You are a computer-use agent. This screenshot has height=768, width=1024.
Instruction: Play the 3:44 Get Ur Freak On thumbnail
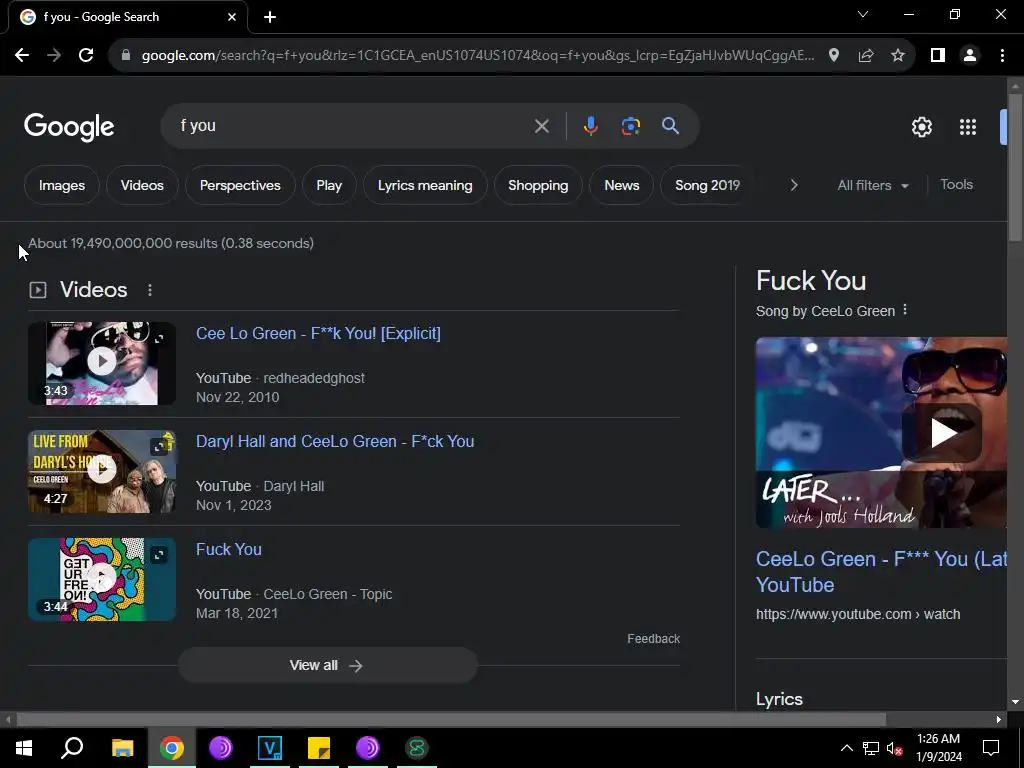tap(102, 577)
